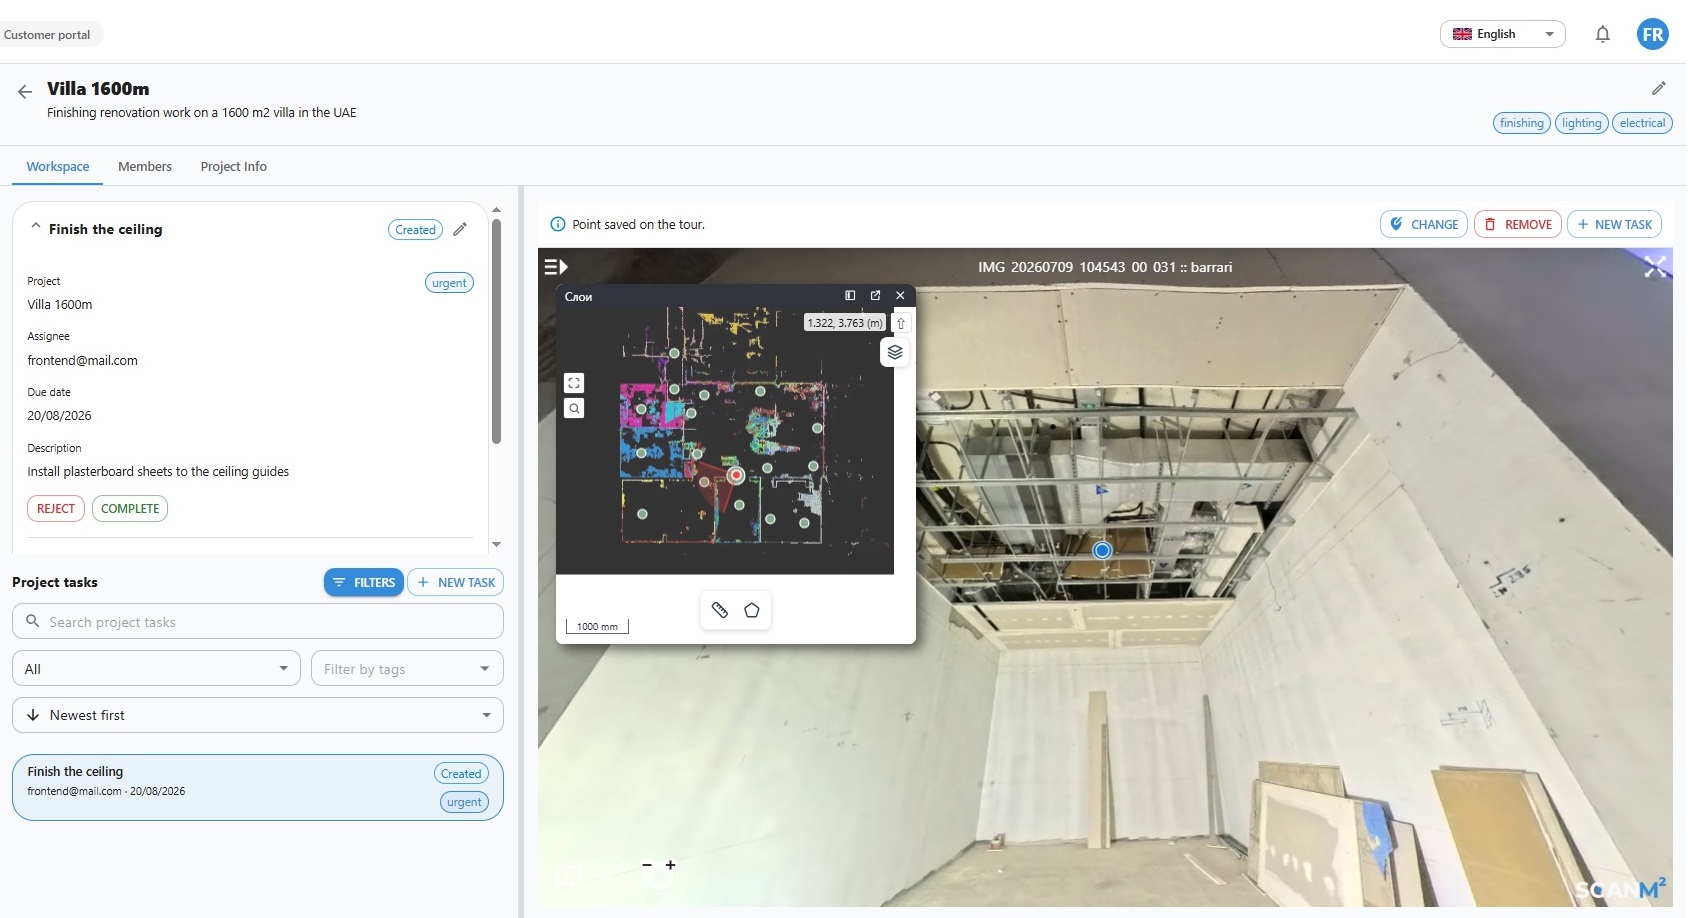
Task: Open the Newest first sort dropdown
Action: [257, 715]
